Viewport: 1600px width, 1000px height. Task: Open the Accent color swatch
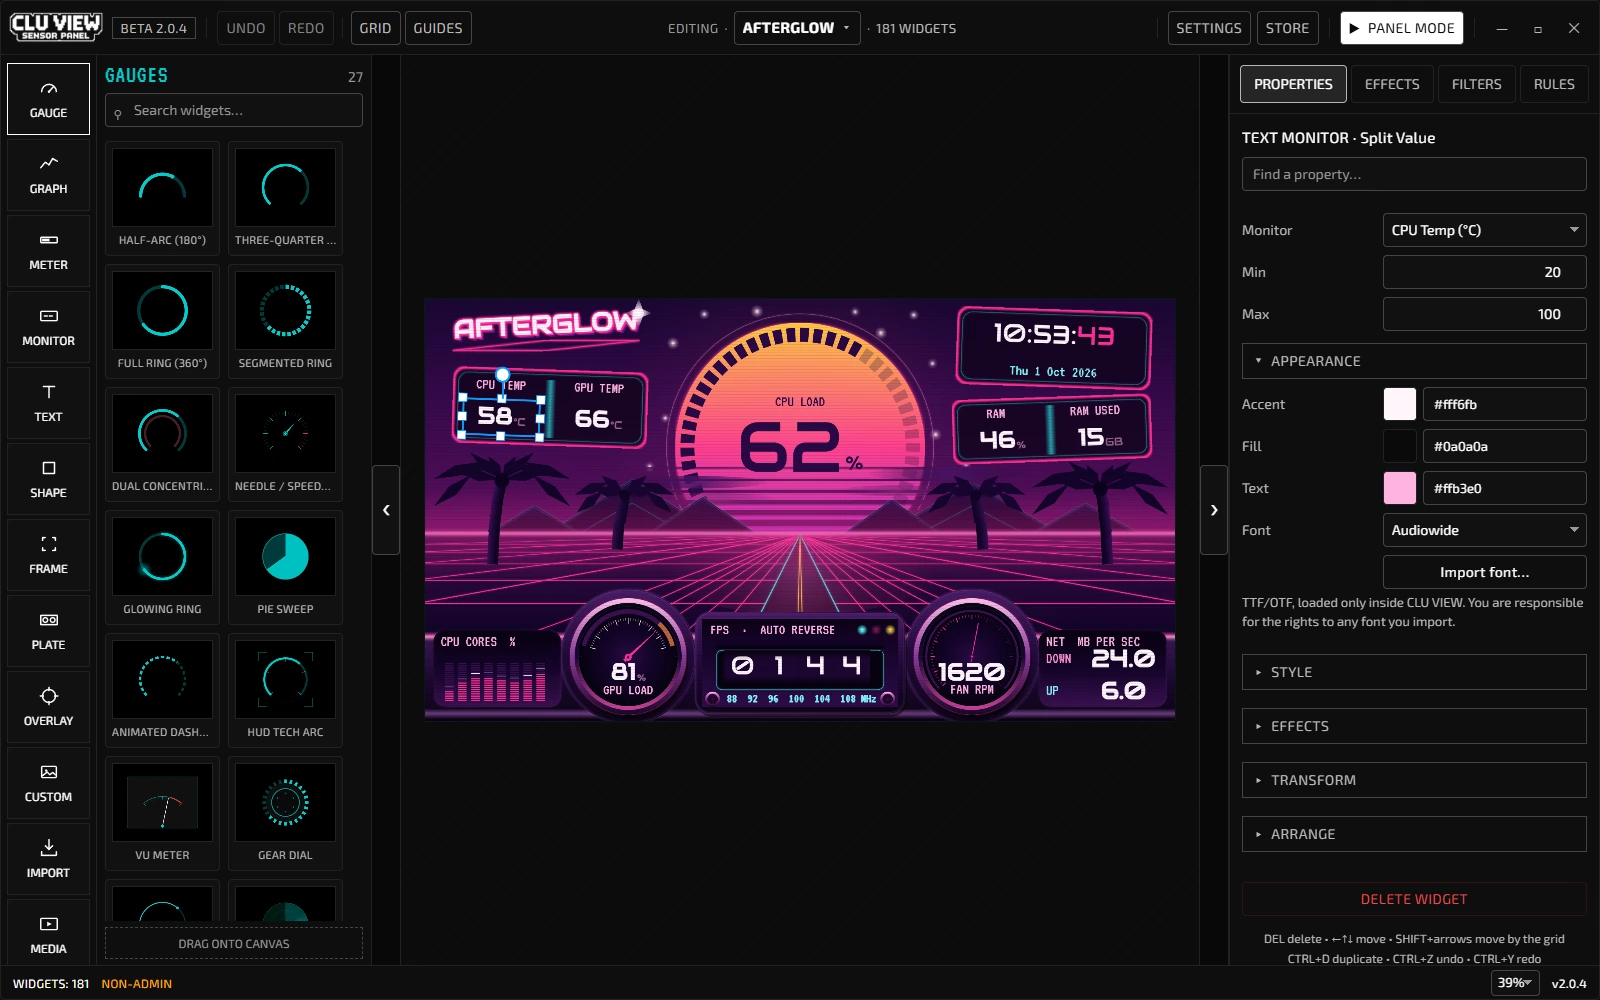(x=1399, y=404)
